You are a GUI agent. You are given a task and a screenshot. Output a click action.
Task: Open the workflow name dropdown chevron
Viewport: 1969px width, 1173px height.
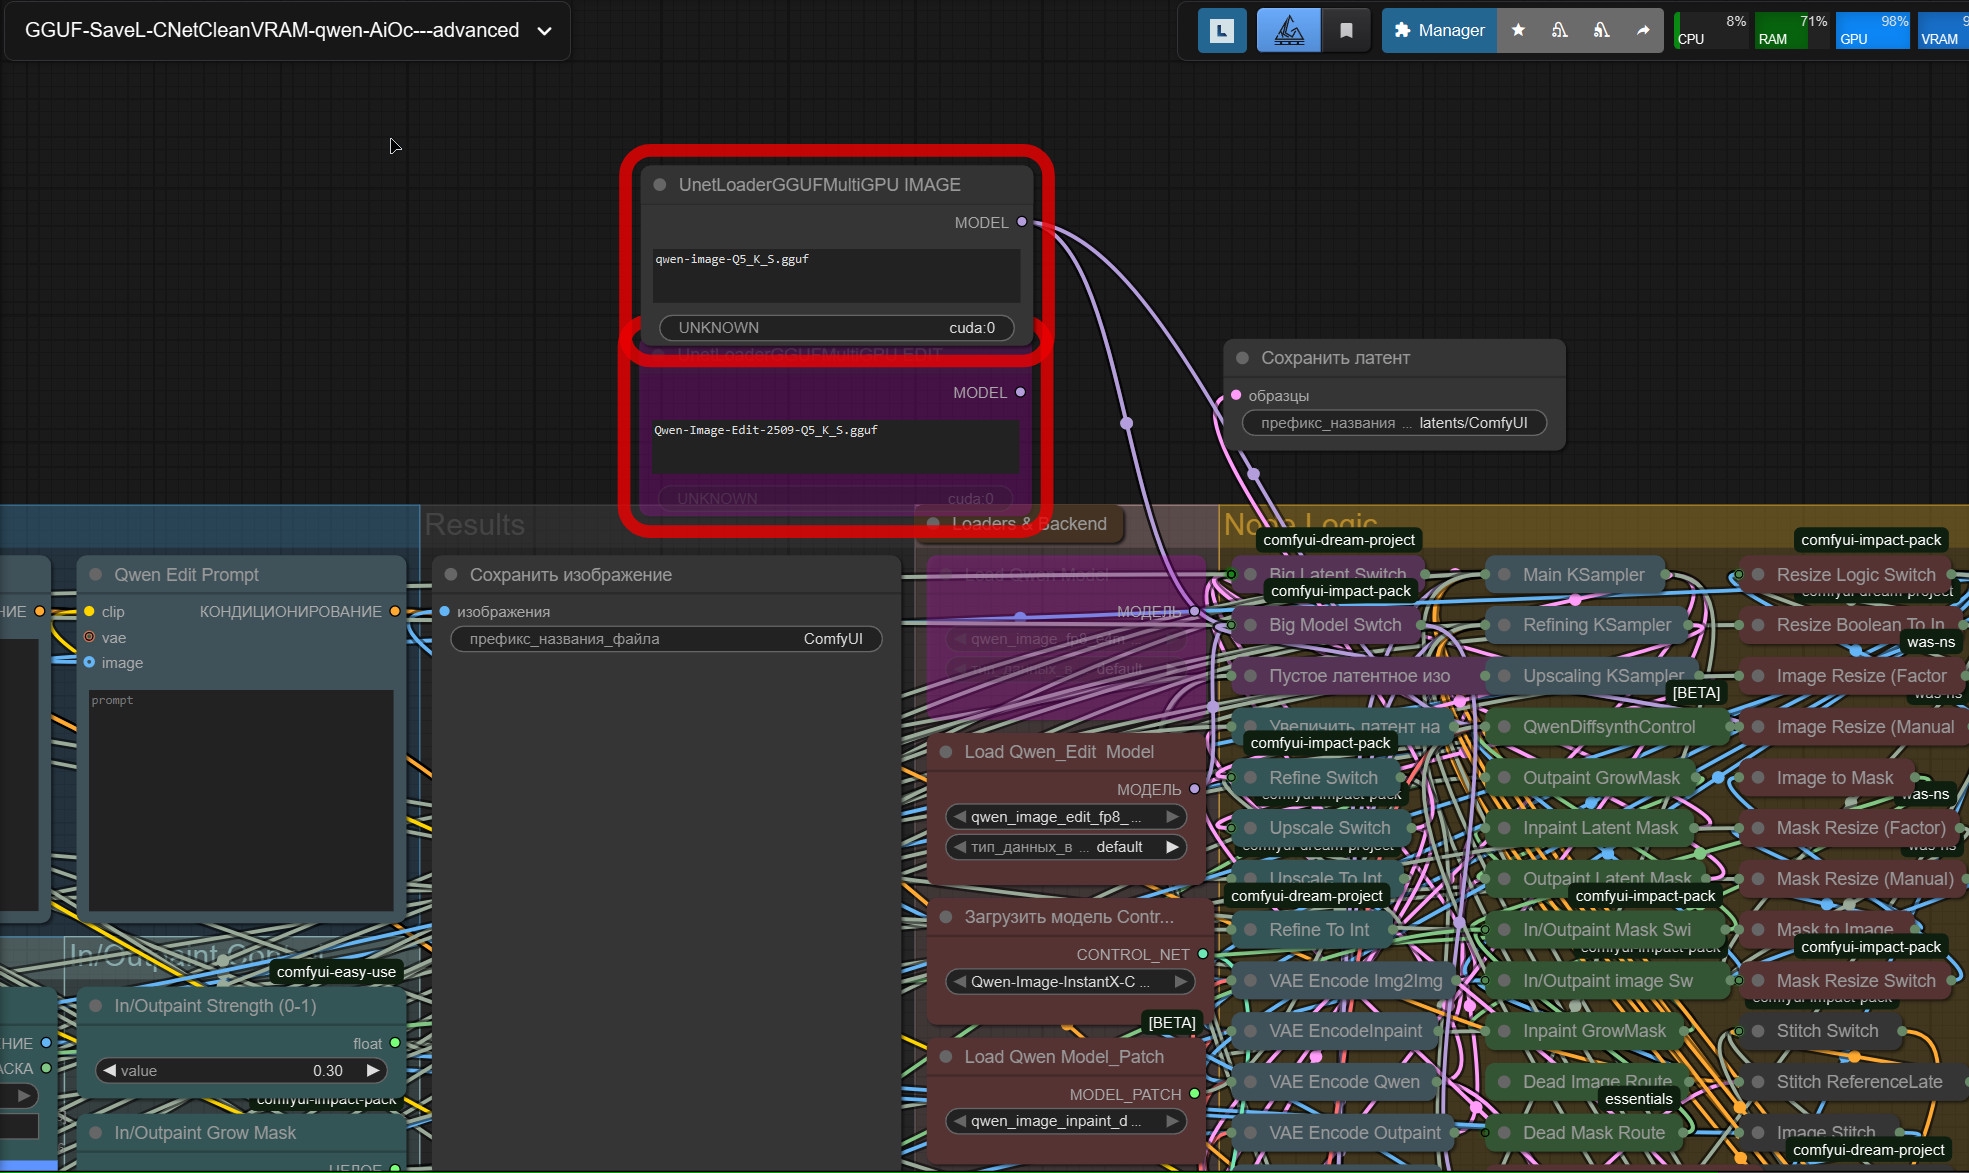[x=544, y=31]
